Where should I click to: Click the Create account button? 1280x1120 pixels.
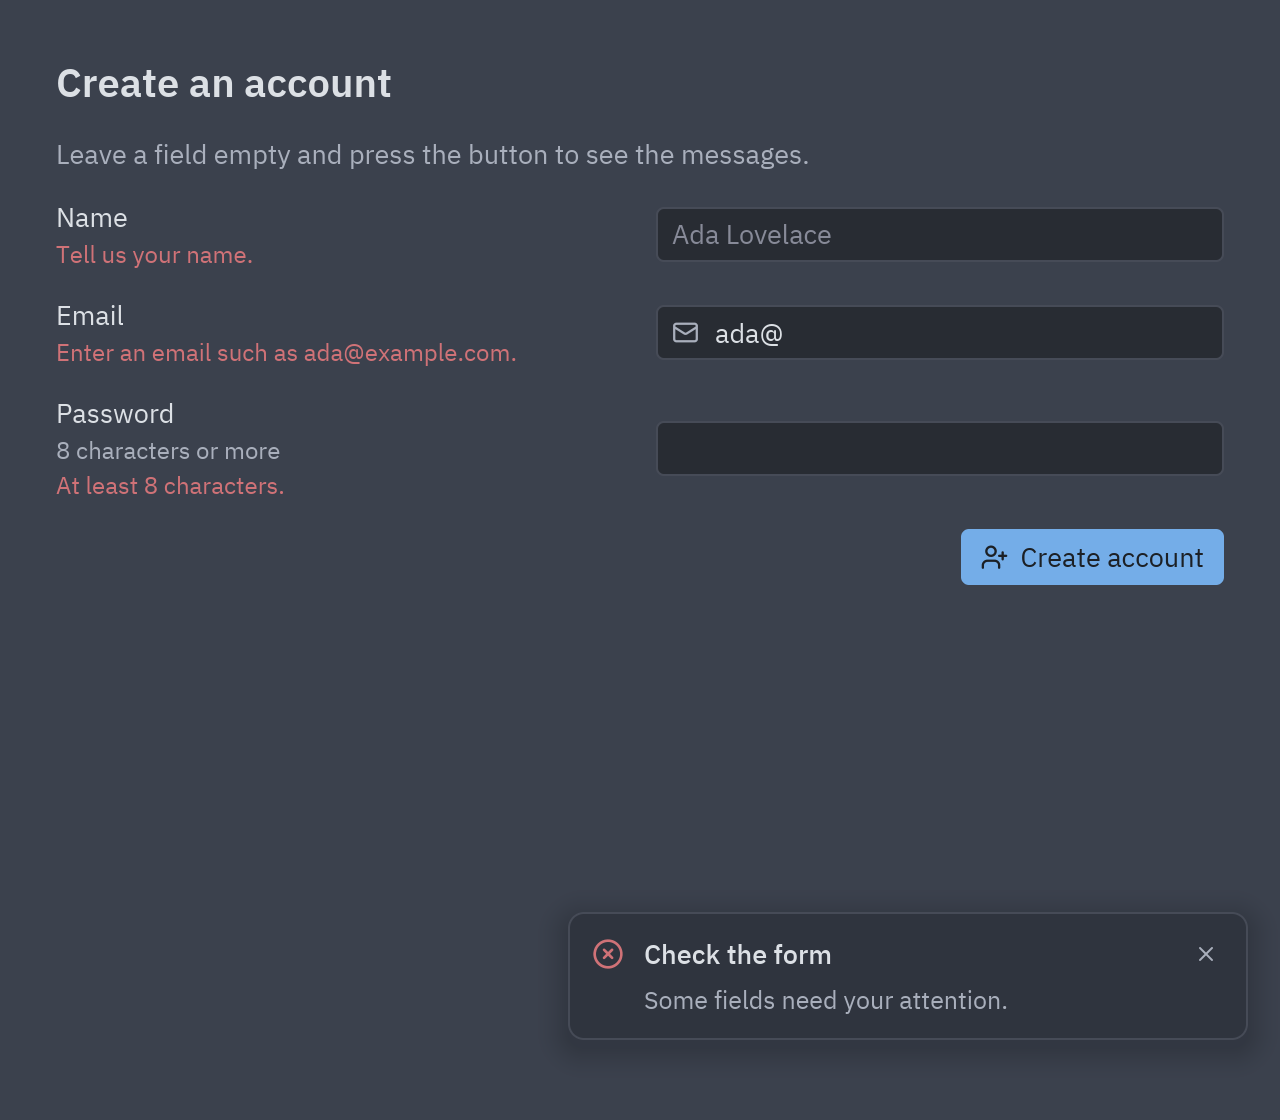click(1092, 557)
